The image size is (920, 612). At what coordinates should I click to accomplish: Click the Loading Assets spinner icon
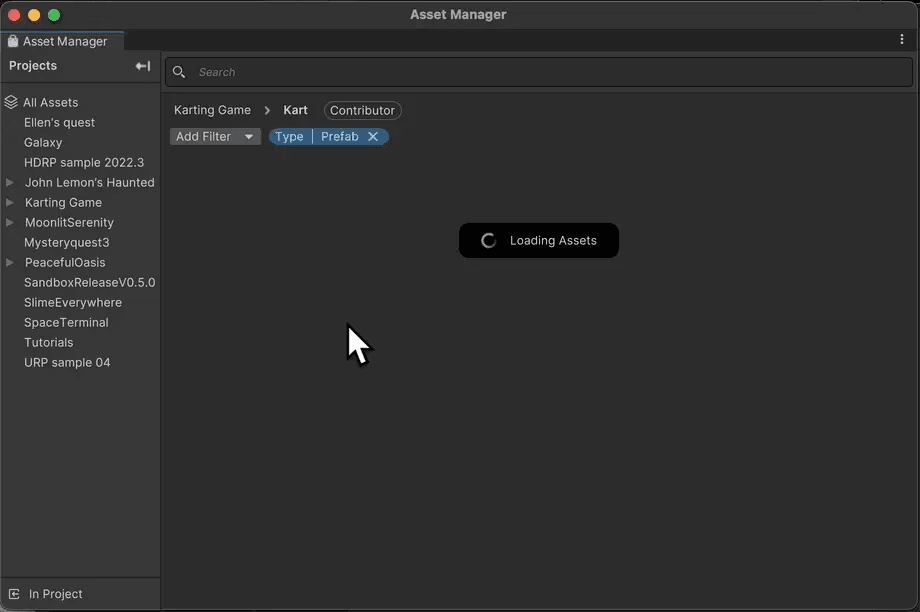[487, 240]
